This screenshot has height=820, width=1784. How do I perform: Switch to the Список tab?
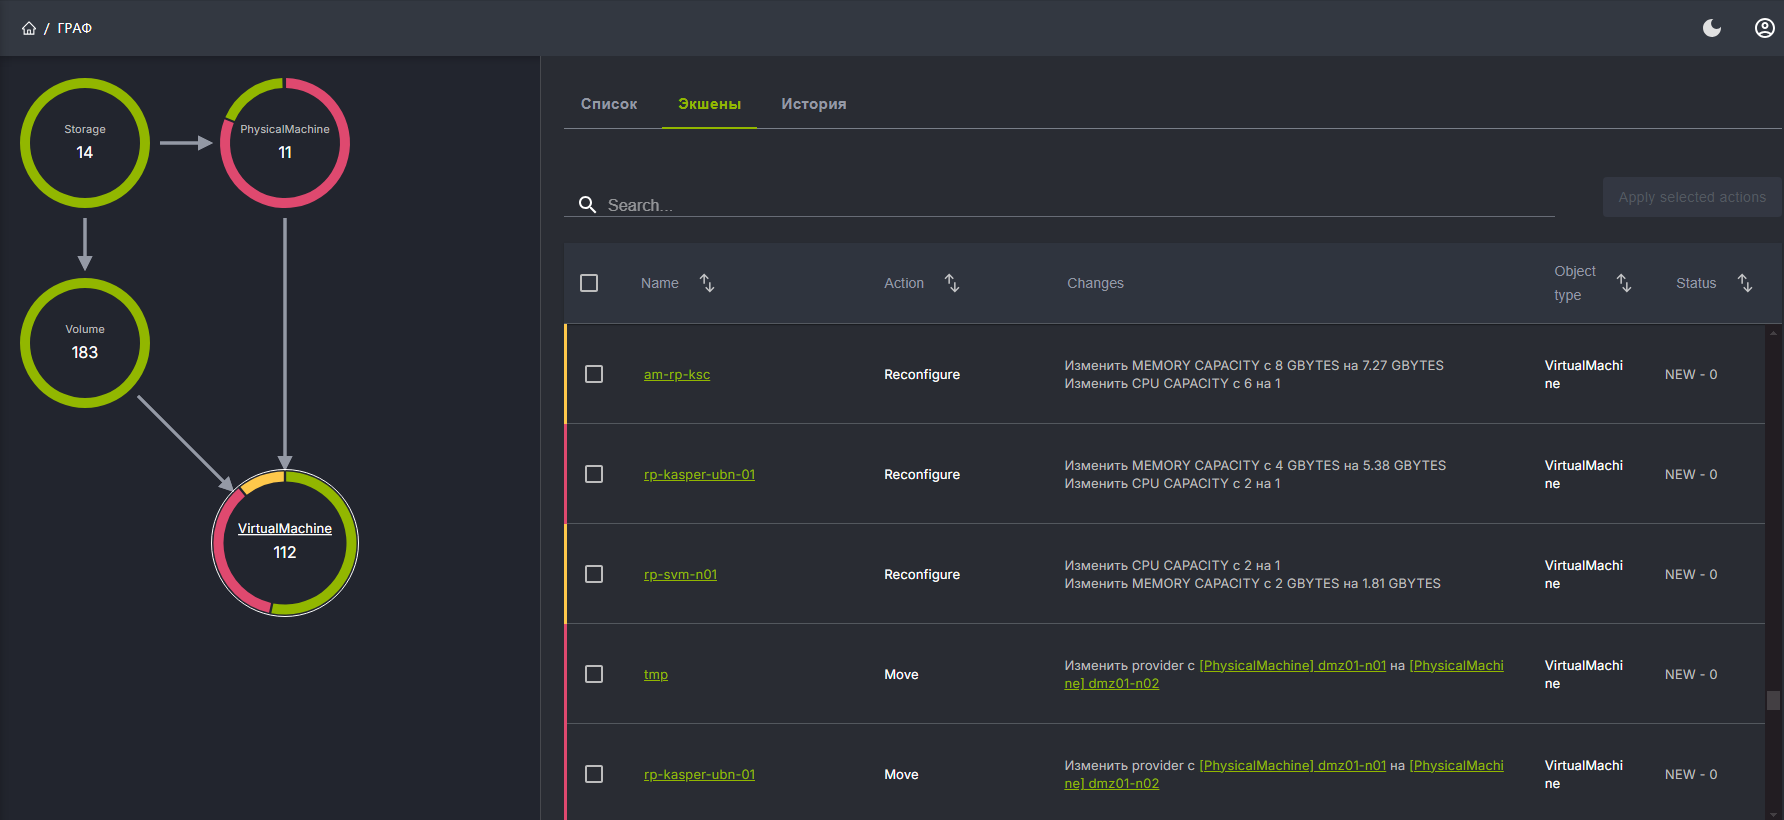[x=609, y=104]
